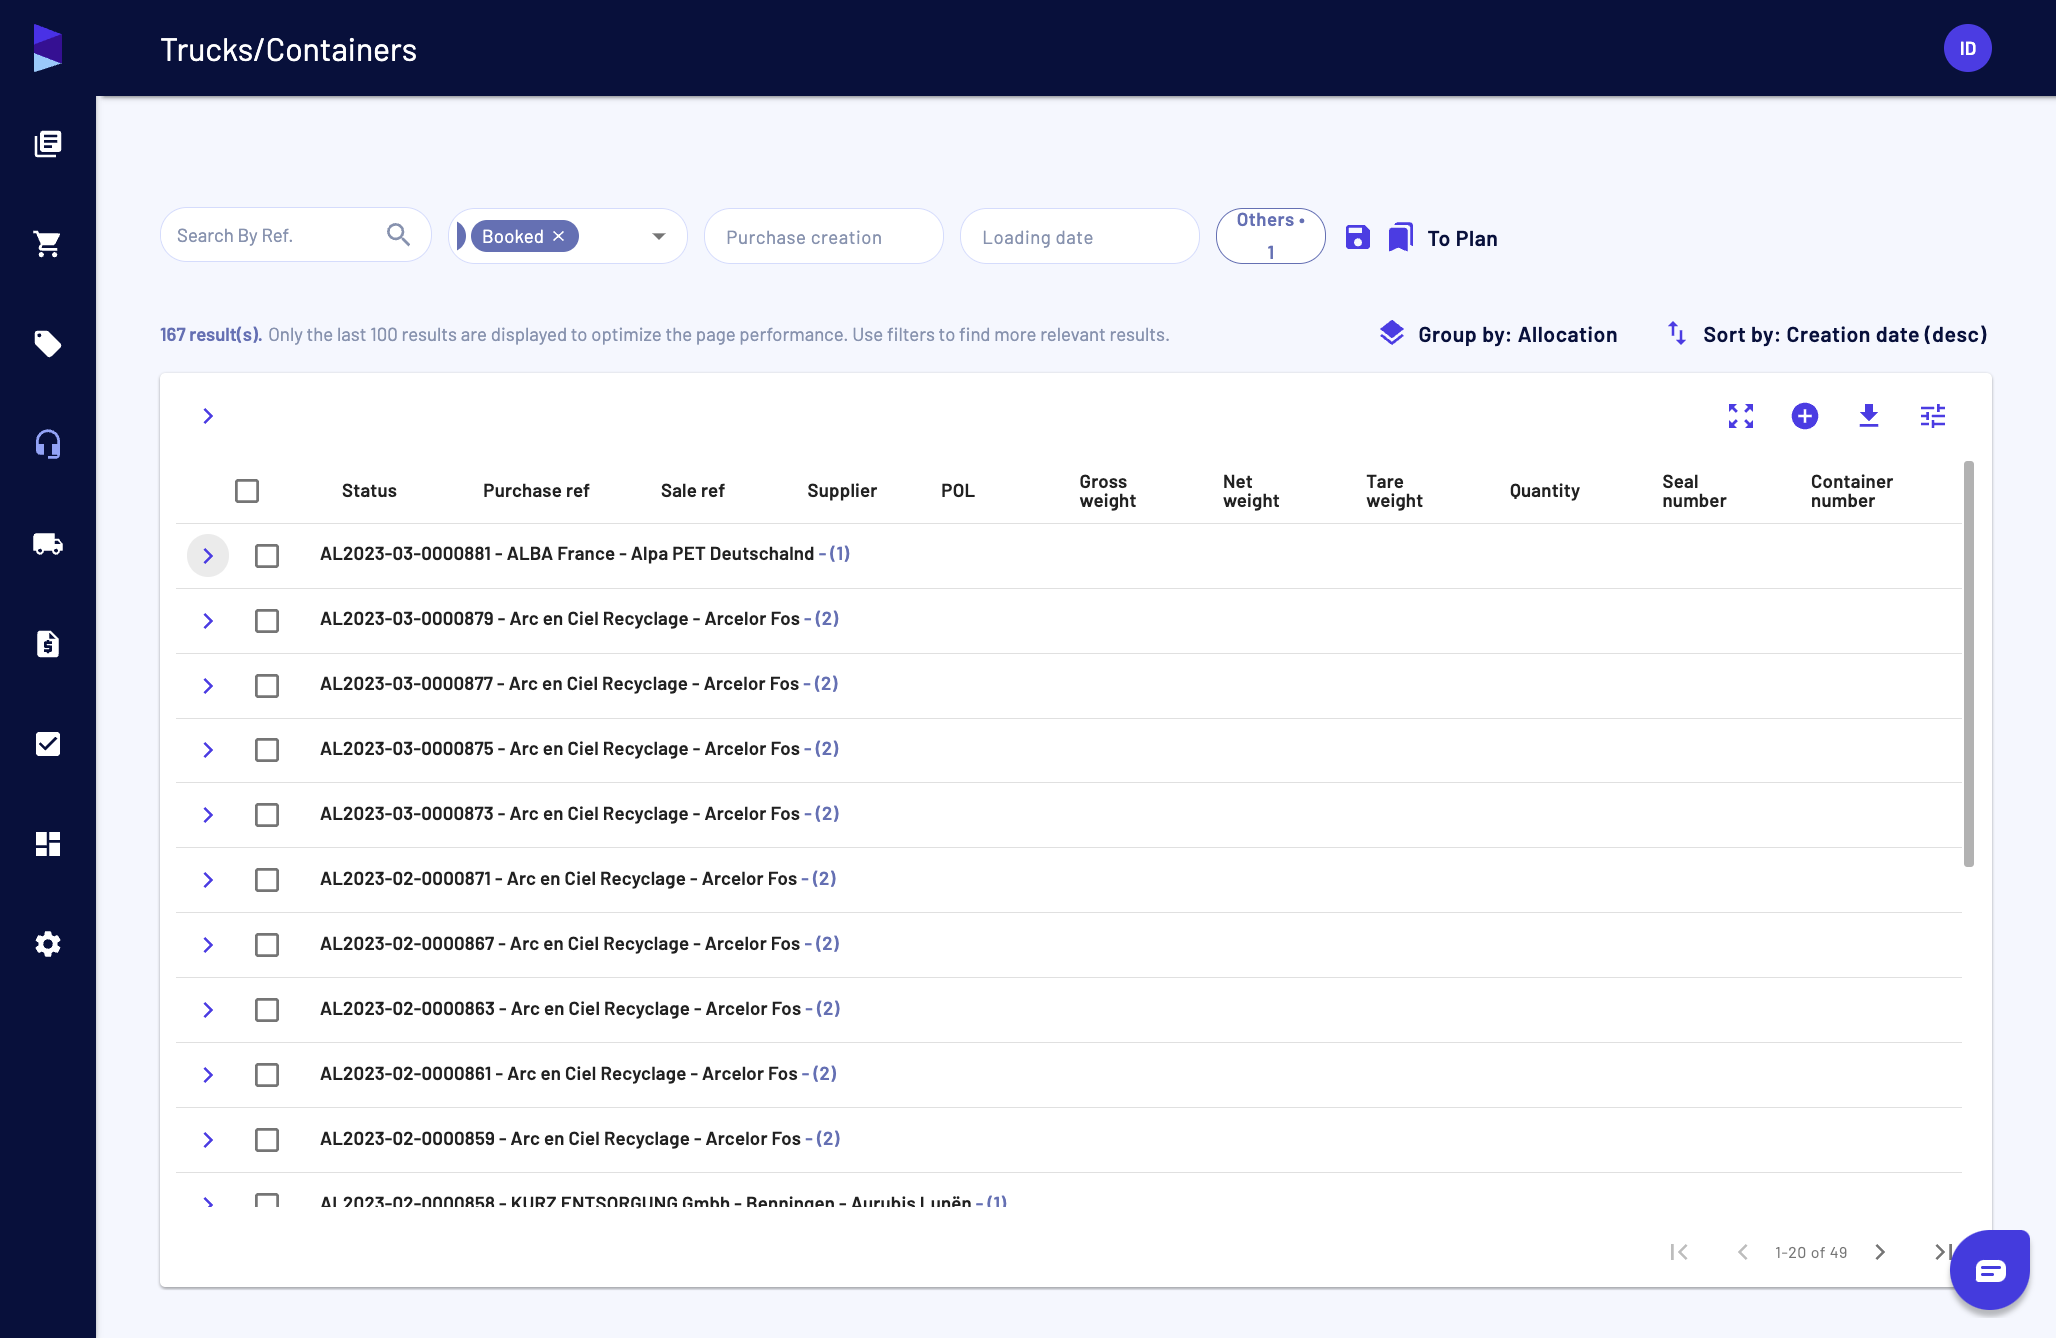Open the ID user avatar menu
Screen dimensions: 2056x1338
(x=1968, y=48)
